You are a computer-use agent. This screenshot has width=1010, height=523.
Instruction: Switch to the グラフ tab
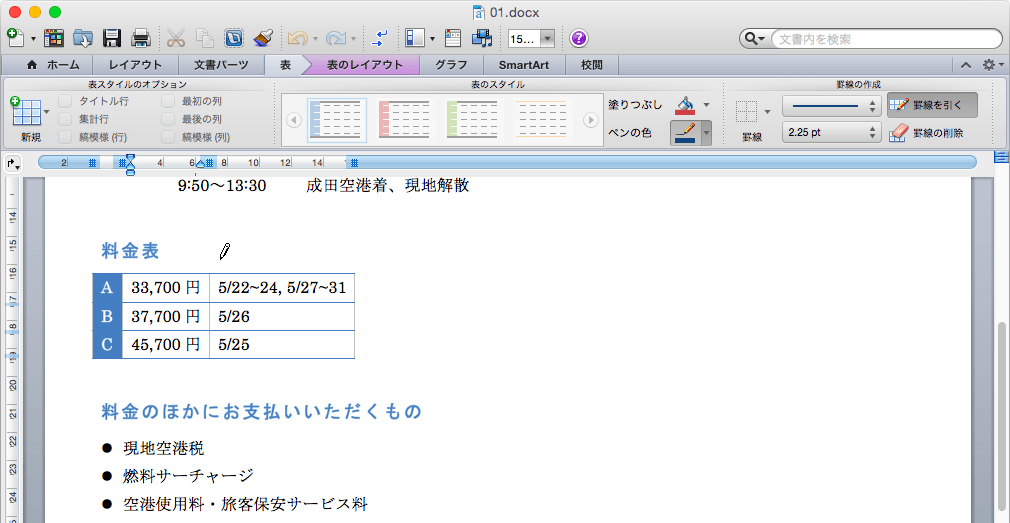click(x=451, y=64)
